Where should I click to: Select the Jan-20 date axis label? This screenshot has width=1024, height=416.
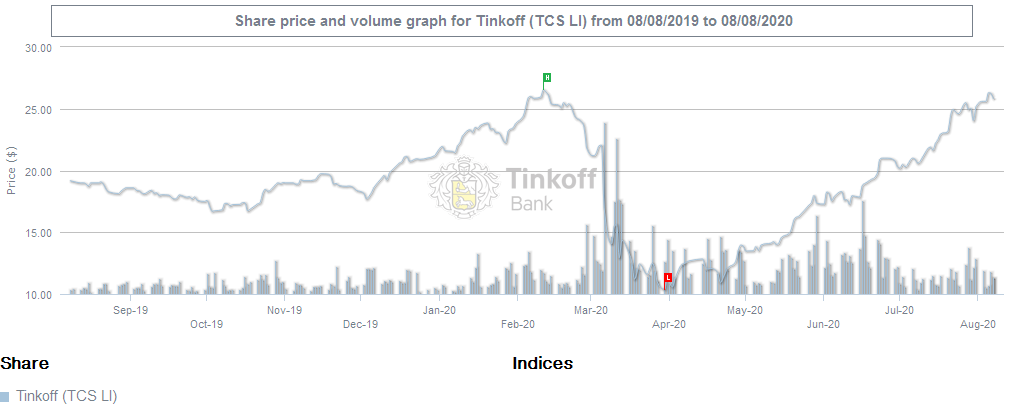point(440,310)
